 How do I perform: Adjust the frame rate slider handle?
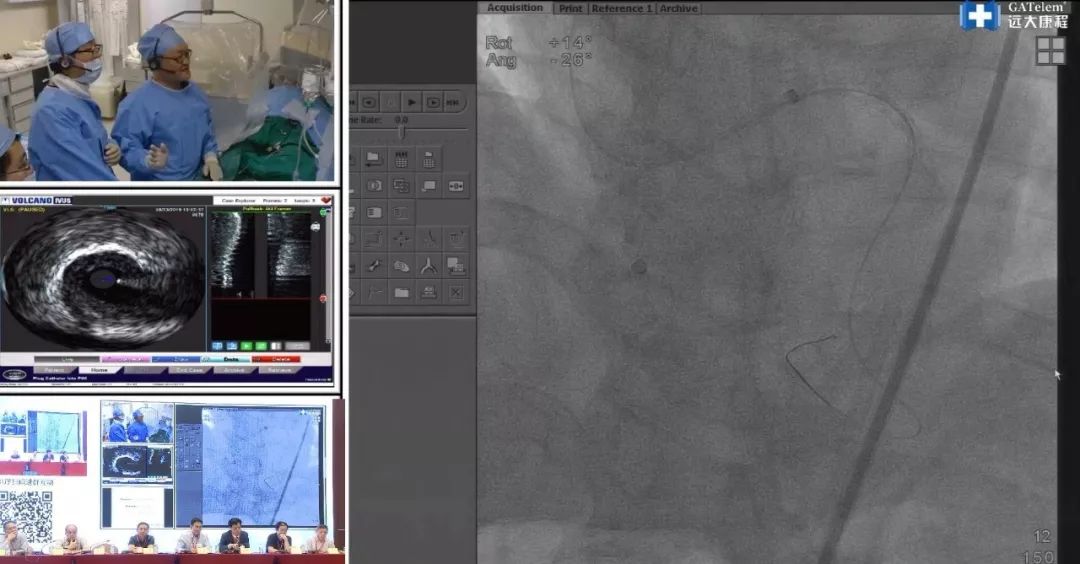402,132
